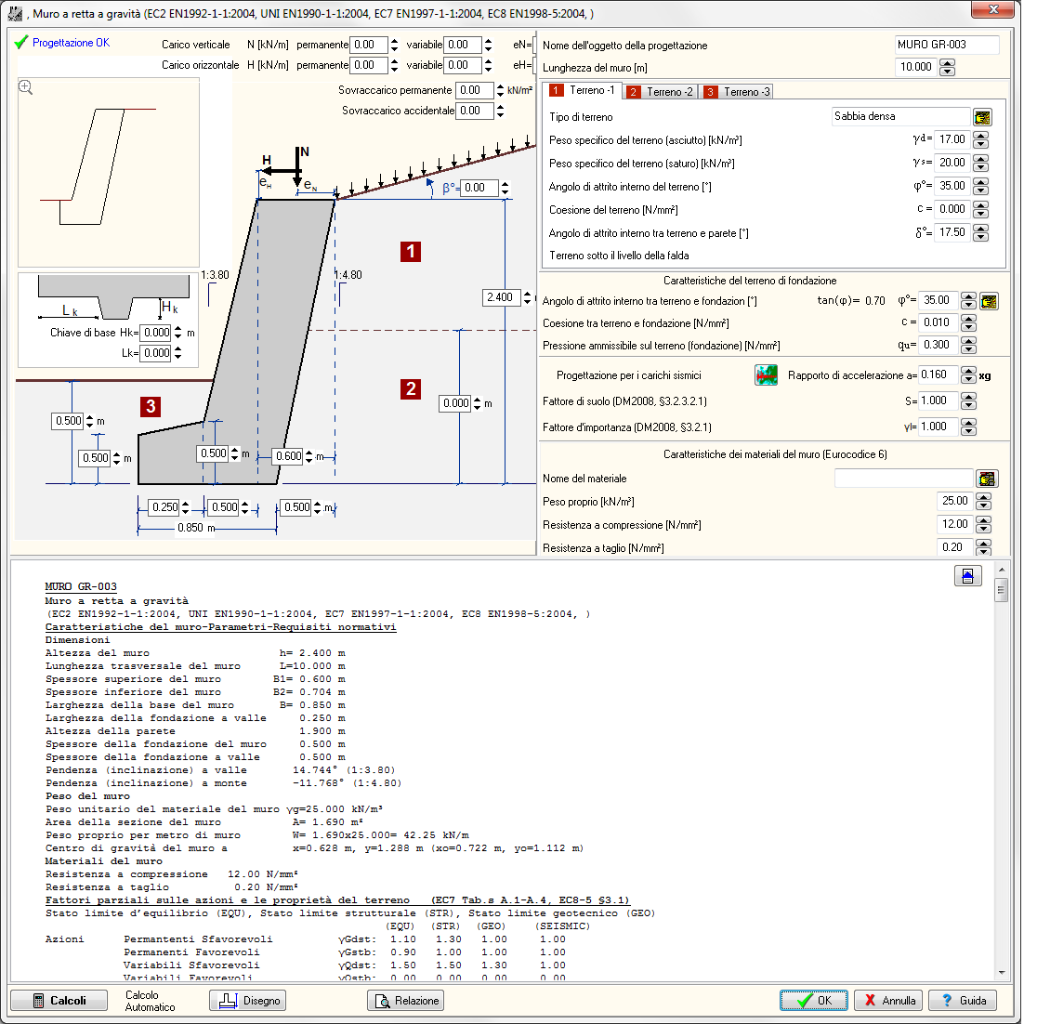Select the red soil marker 3 in the drawing
The height and width of the screenshot is (1024, 1050).
click(151, 407)
